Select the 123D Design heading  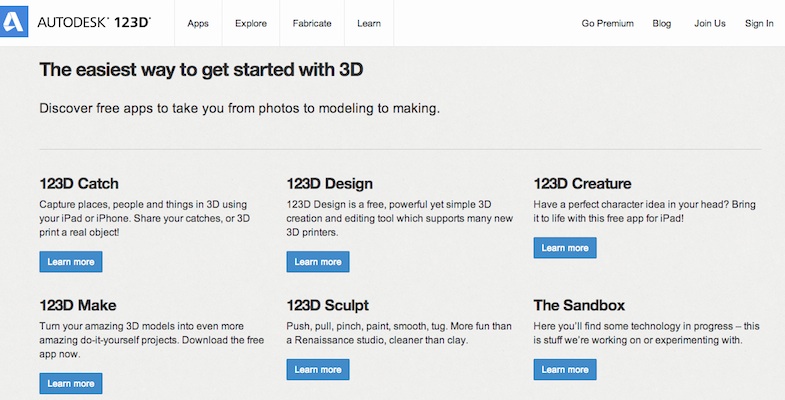click(x=329, y=183)
